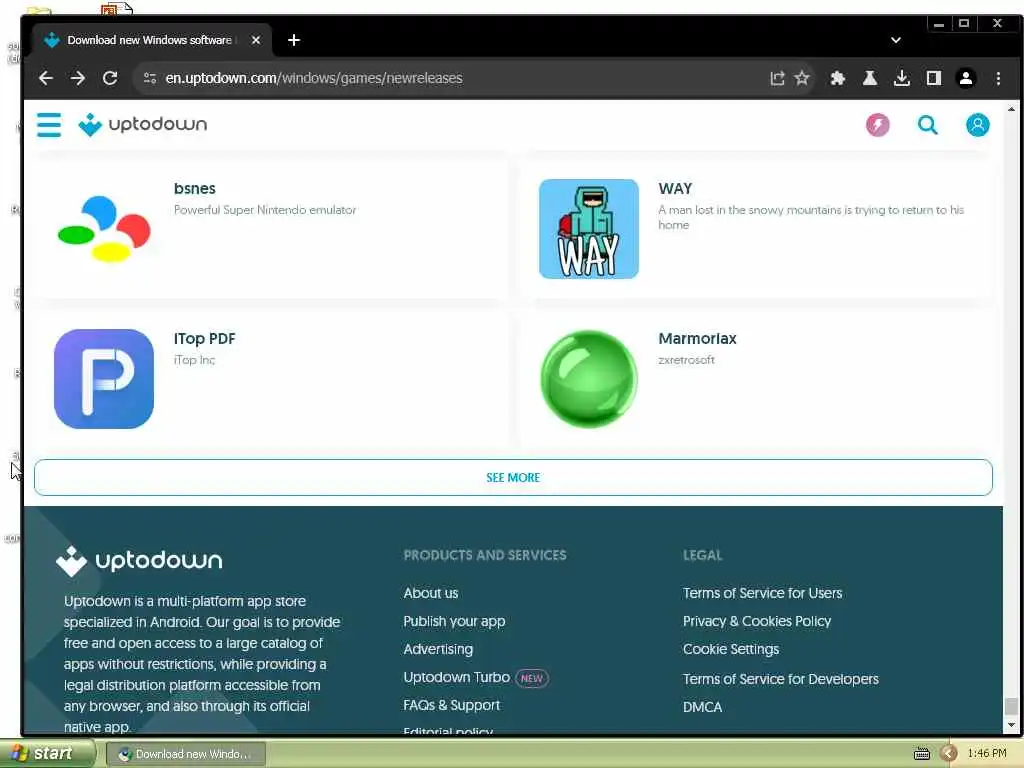This screenshot has width=1024, height=768.
Task: Click the 1:46 PM taskbar clock
Action: [x=987, y=754]
